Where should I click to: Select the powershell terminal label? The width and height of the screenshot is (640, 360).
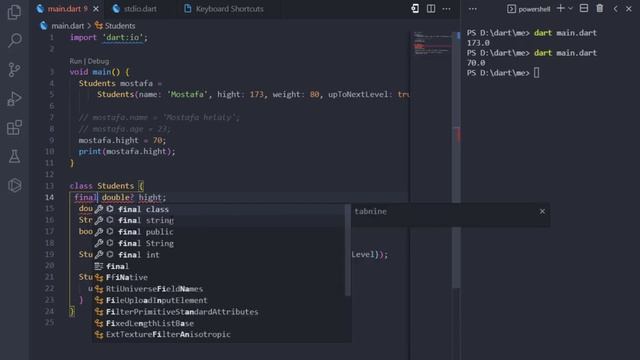click(529, 9)
